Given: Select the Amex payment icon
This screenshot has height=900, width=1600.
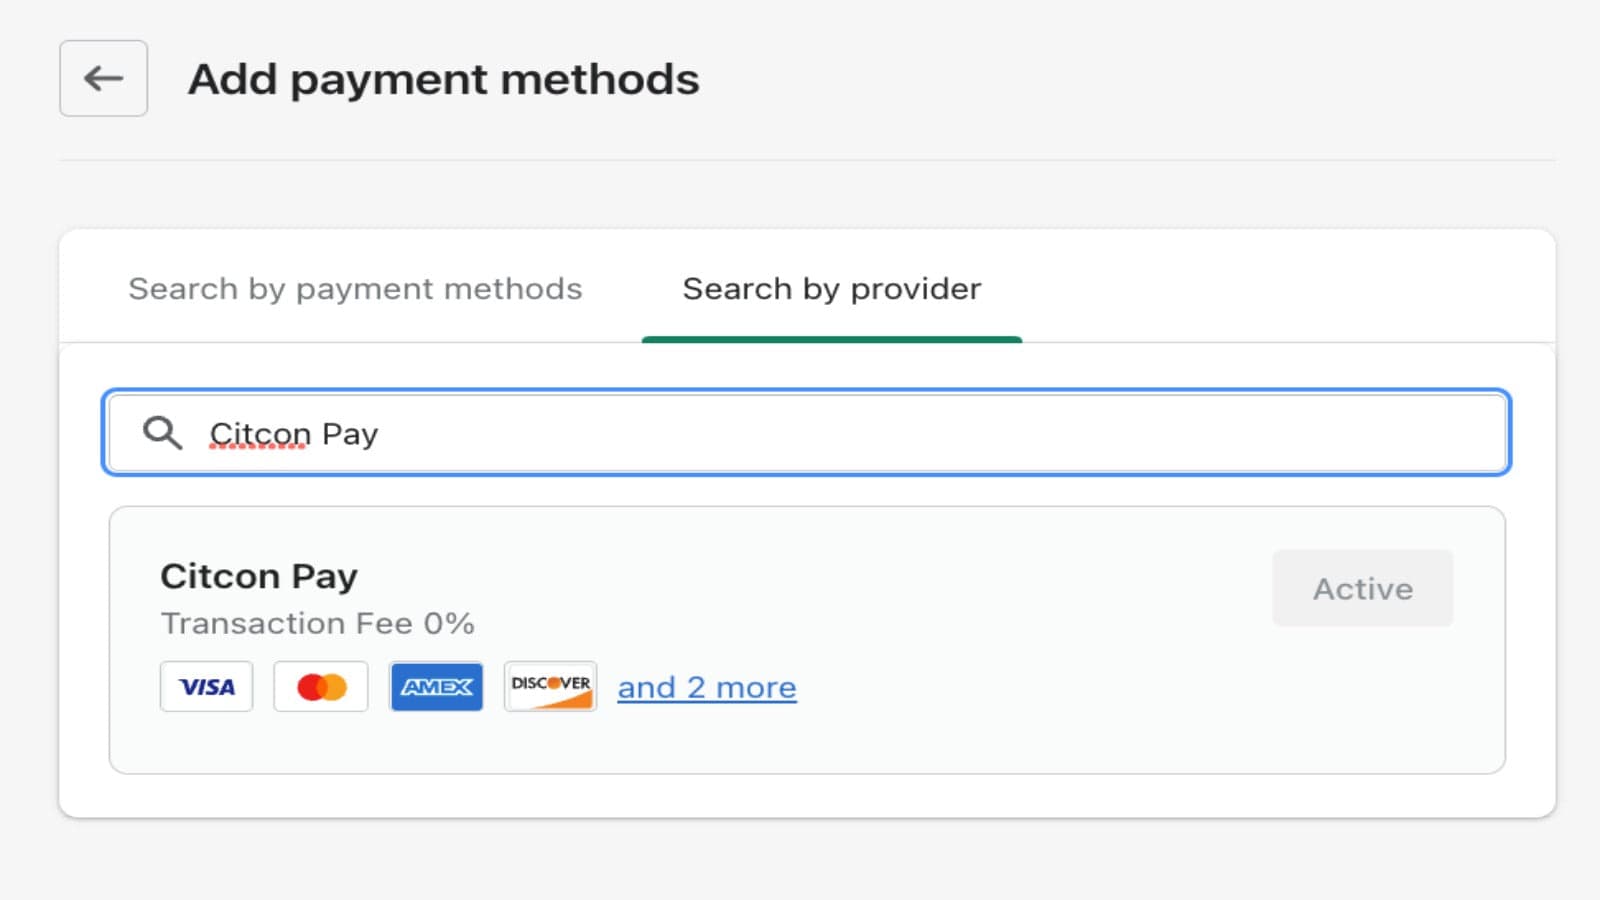Looking at the screenshot, I should 435,686.
